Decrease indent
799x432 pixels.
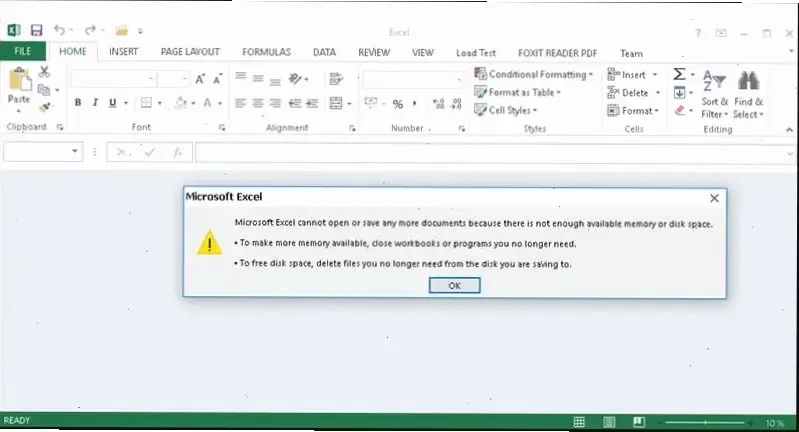pos(295,103)
